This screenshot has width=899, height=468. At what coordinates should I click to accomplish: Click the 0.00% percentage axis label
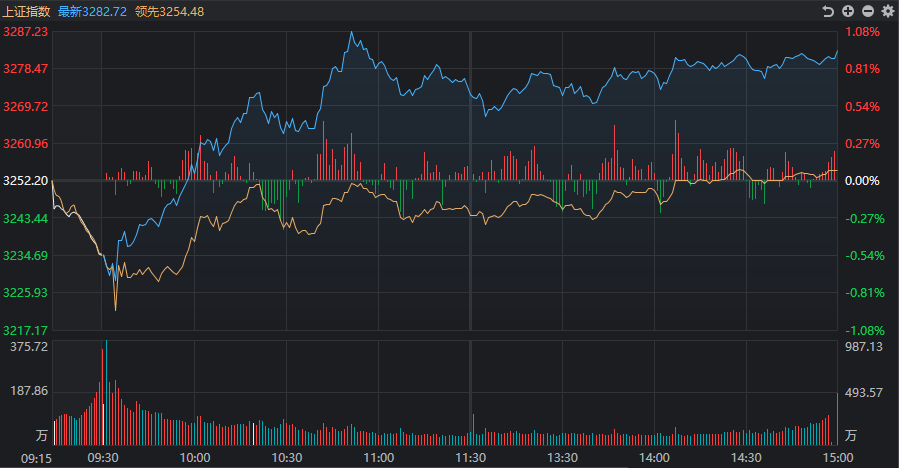pyautogui.click(x=862, y=181)
